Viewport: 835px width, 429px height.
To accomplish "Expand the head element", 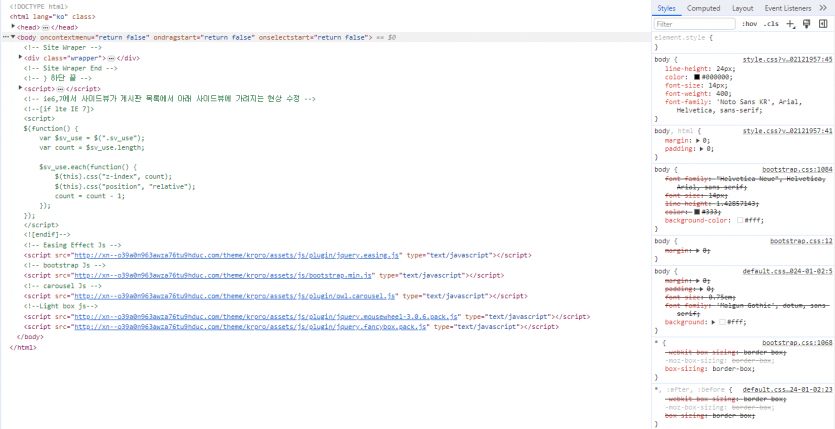I will (13, 27).
